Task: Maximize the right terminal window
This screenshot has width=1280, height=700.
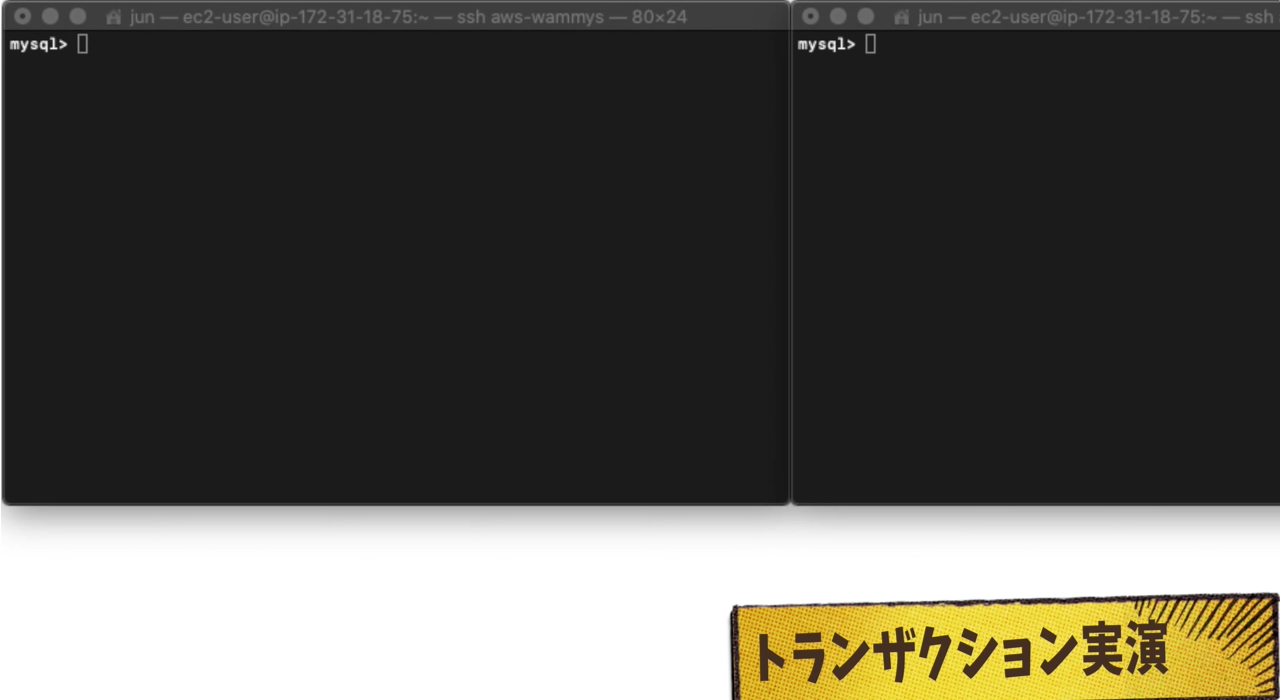Action: click(866, 17)
